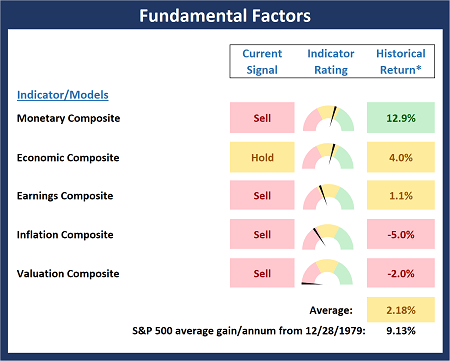Click the Inflation Composite gauge icon
Screen dimensions: 450x361
pos(328,237)
